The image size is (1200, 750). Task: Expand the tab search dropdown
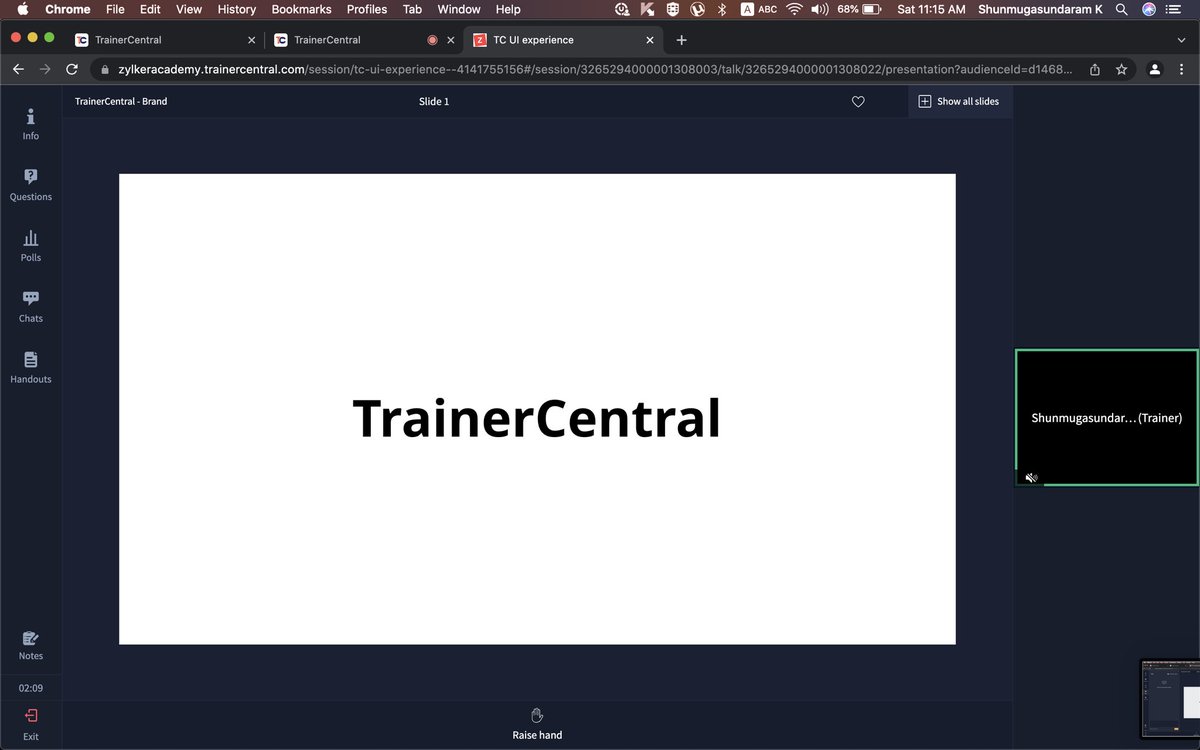[1181, 40]
